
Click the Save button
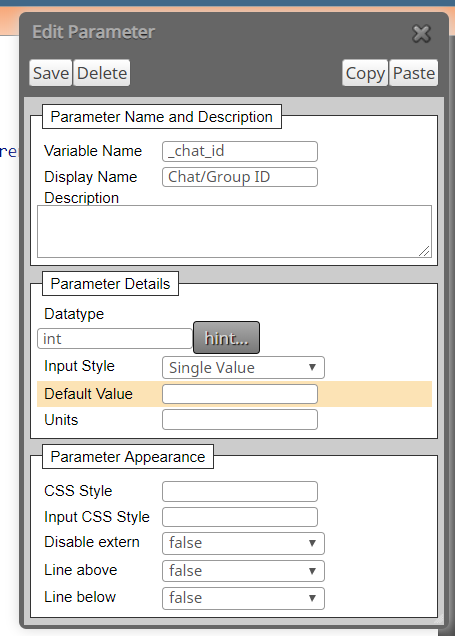click(51, 73)
